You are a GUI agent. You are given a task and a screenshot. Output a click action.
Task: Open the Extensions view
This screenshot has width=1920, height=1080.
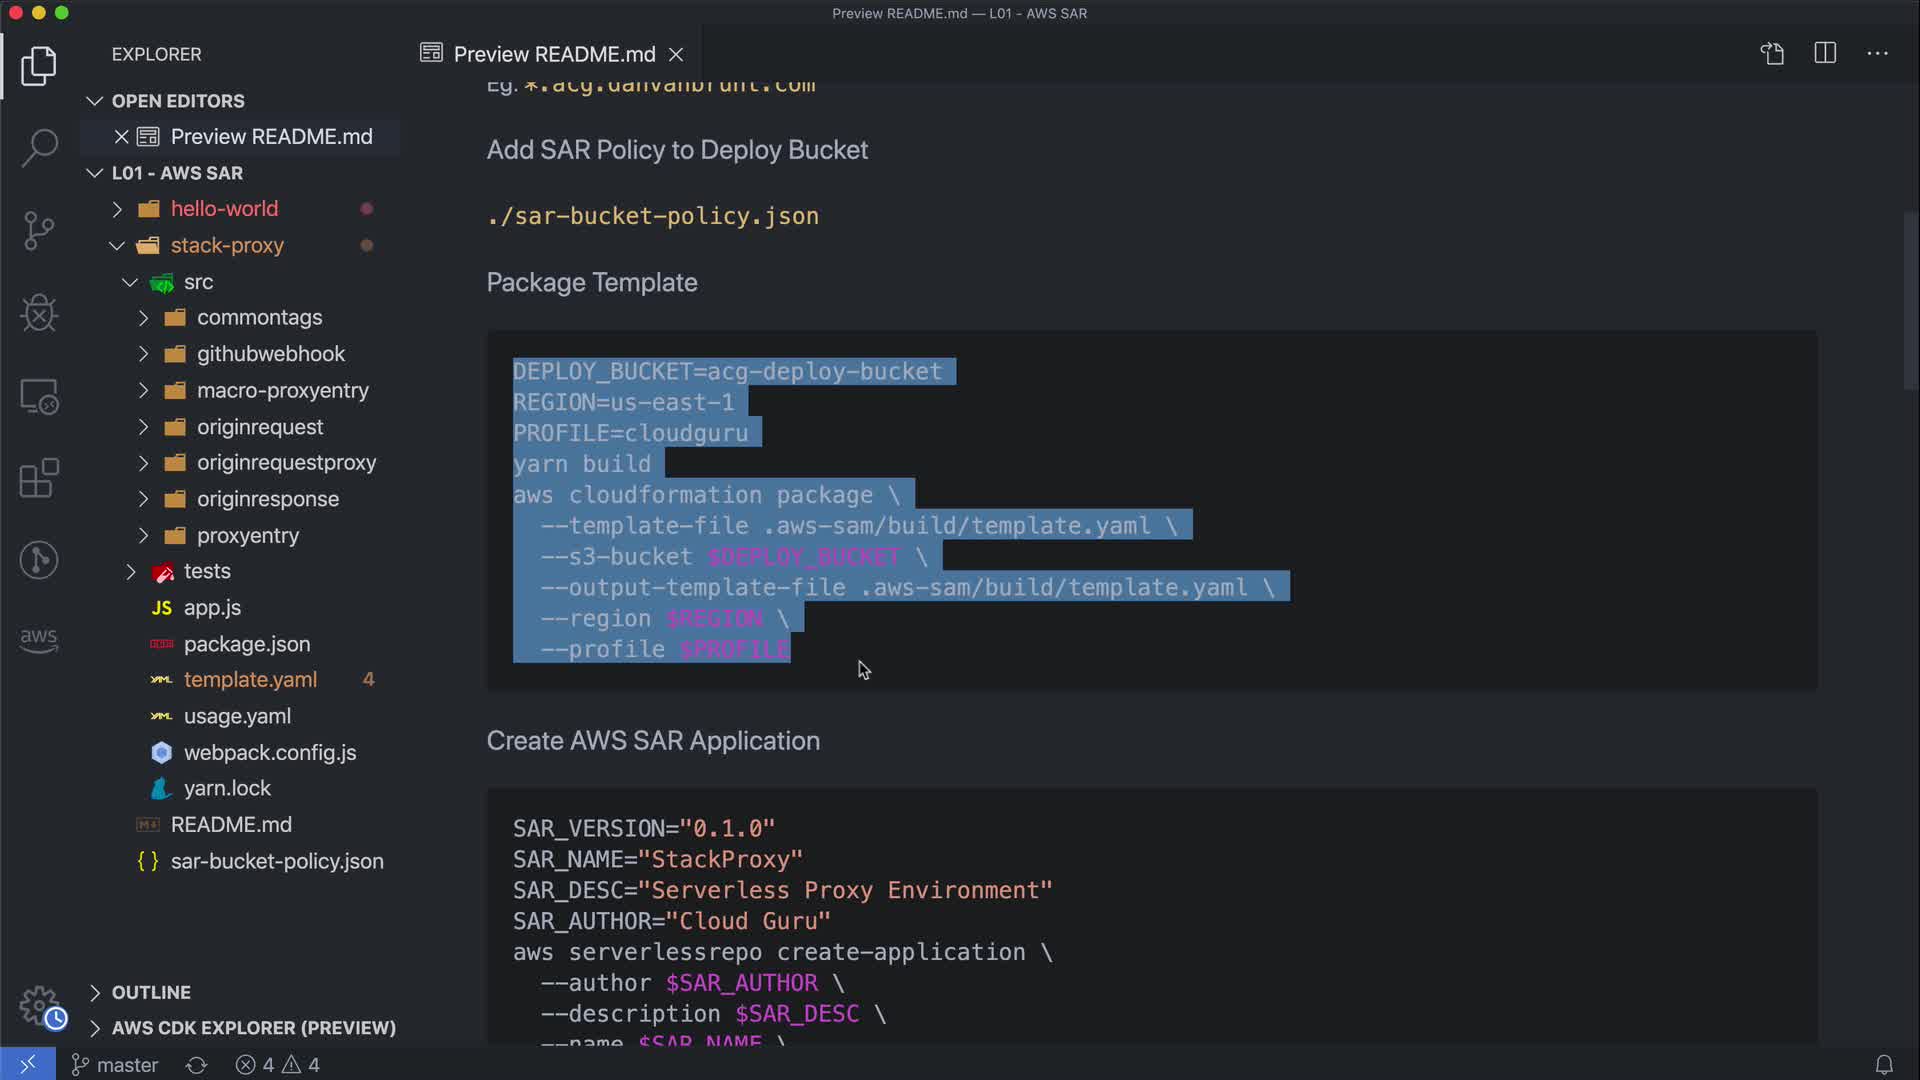tap(39, 478)
